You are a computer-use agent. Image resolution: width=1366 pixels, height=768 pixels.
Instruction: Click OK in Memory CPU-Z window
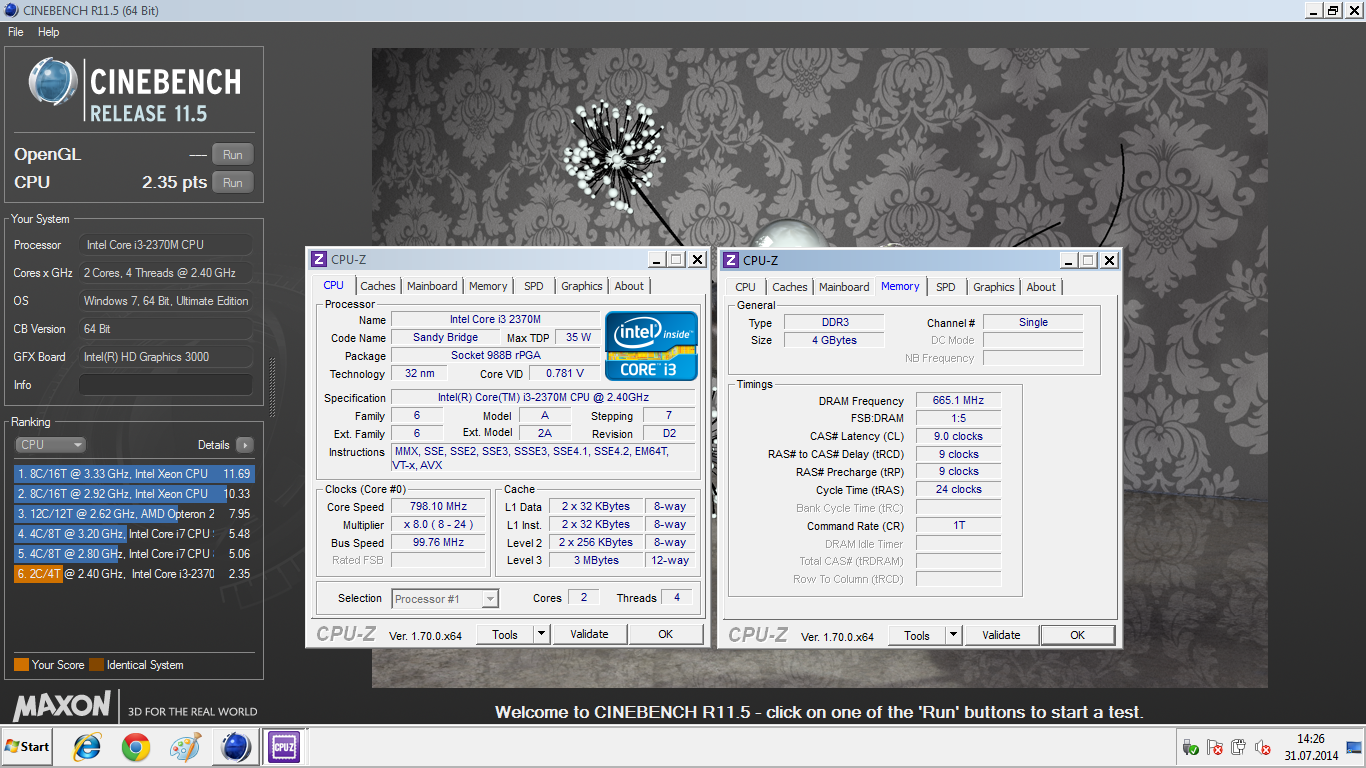click(x=1078, y=634)
